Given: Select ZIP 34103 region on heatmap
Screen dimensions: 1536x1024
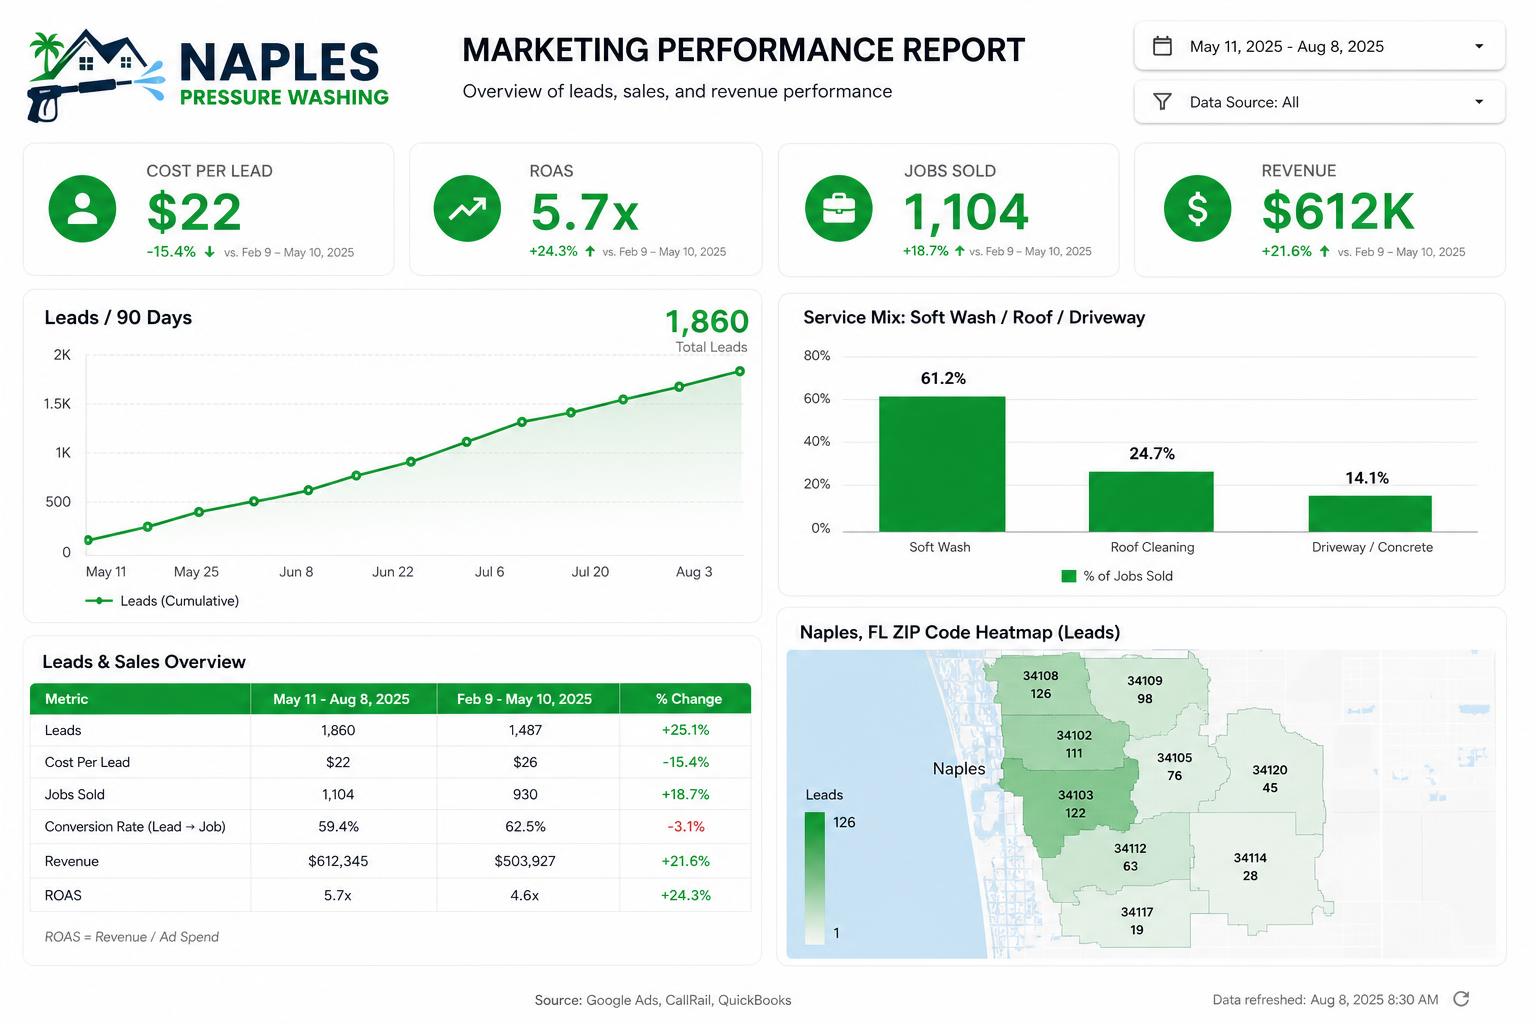Looking at the screenshot, I should point(1075,805).
